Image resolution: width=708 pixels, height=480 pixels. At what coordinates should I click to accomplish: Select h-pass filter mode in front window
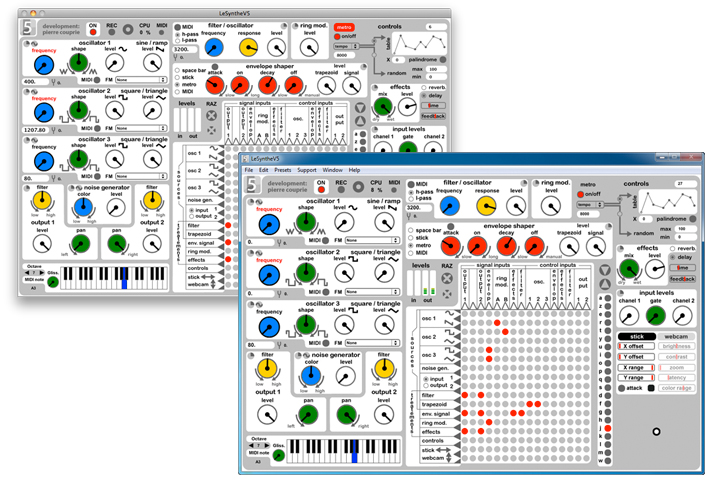pyautogui.click(x=411, y=192)
